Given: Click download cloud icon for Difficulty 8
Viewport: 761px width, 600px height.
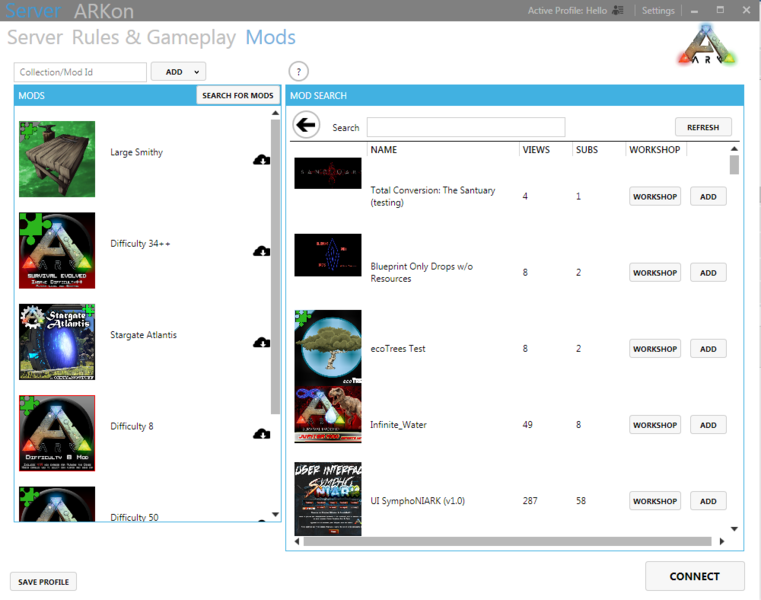Looking at the screenshot, I should click(262, 433).
